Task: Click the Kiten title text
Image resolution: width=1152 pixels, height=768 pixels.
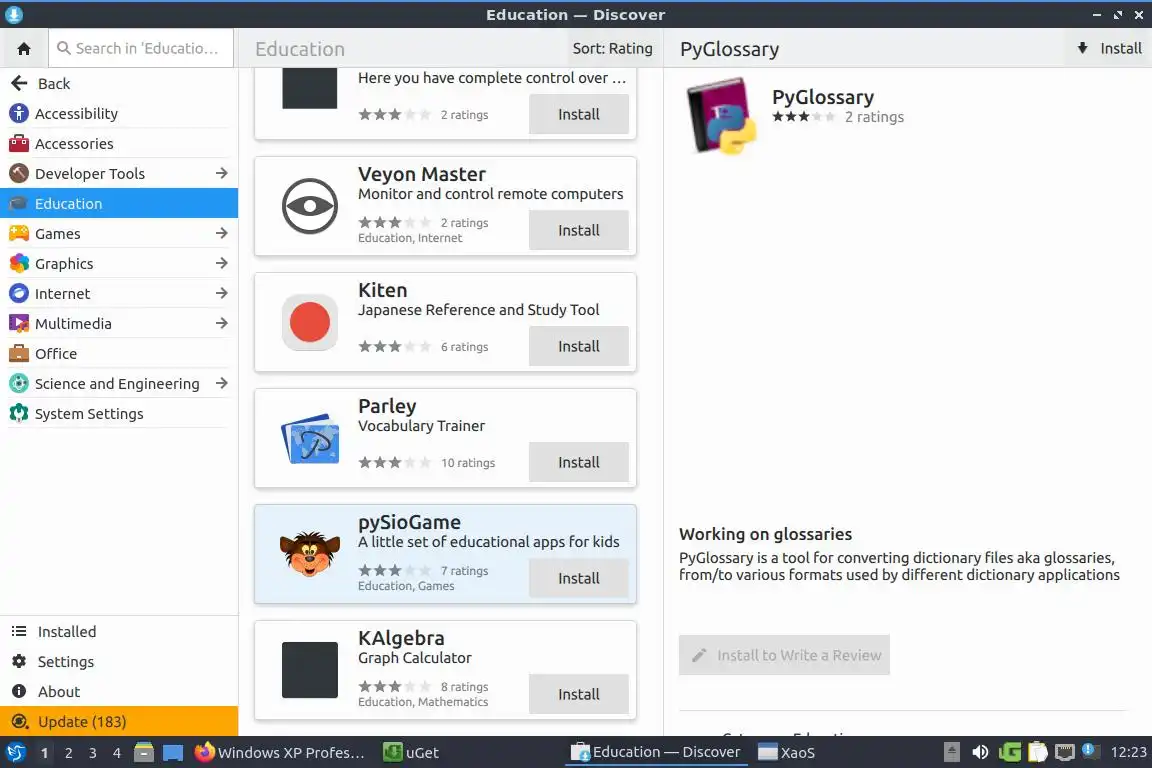Action: click(x=382, y=290)
